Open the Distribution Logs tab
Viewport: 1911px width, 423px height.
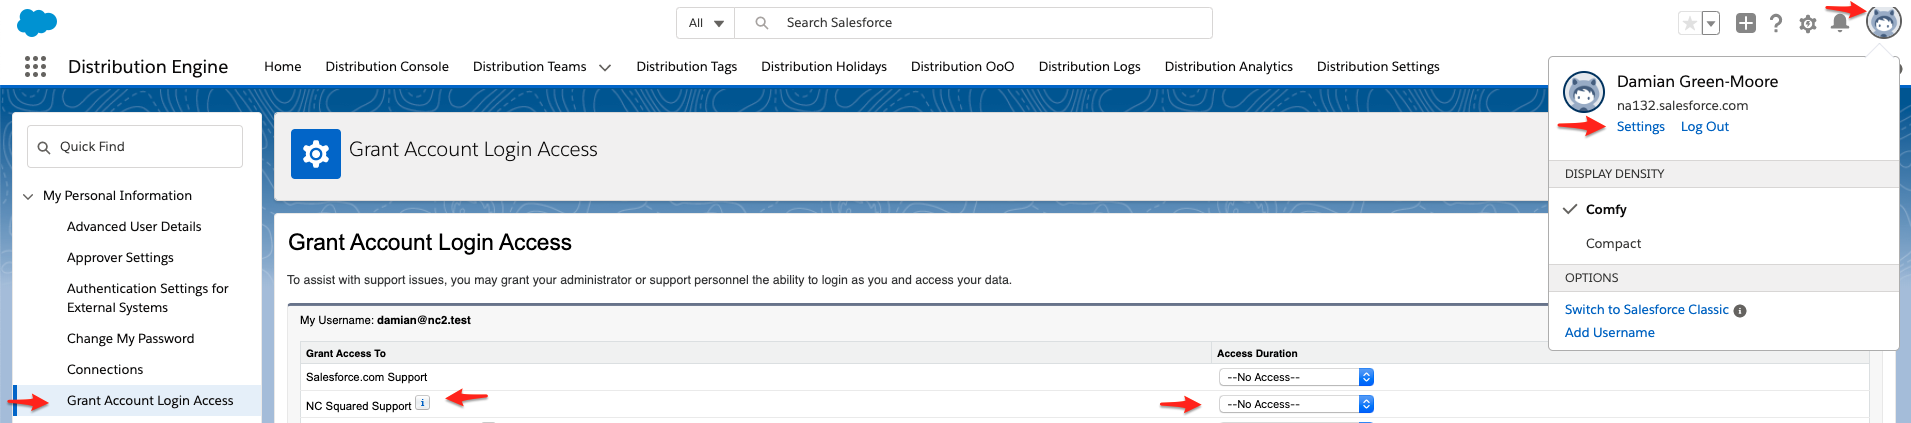[x=1090, y=67]
